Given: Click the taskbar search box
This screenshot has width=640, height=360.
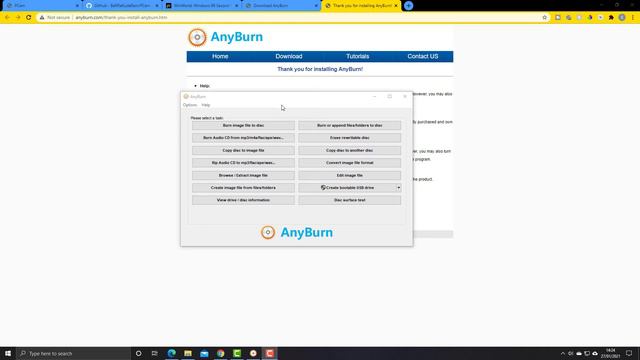Looking at the screenshot, I should (73, 353).
